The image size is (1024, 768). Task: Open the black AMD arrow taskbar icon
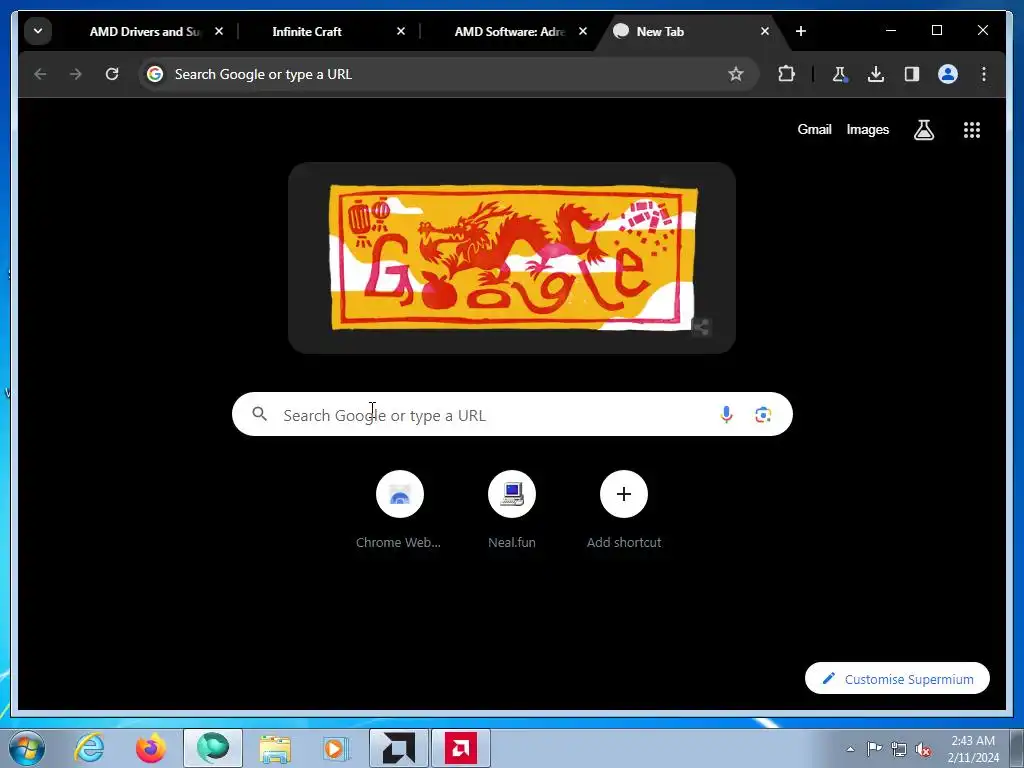point(398,748)
